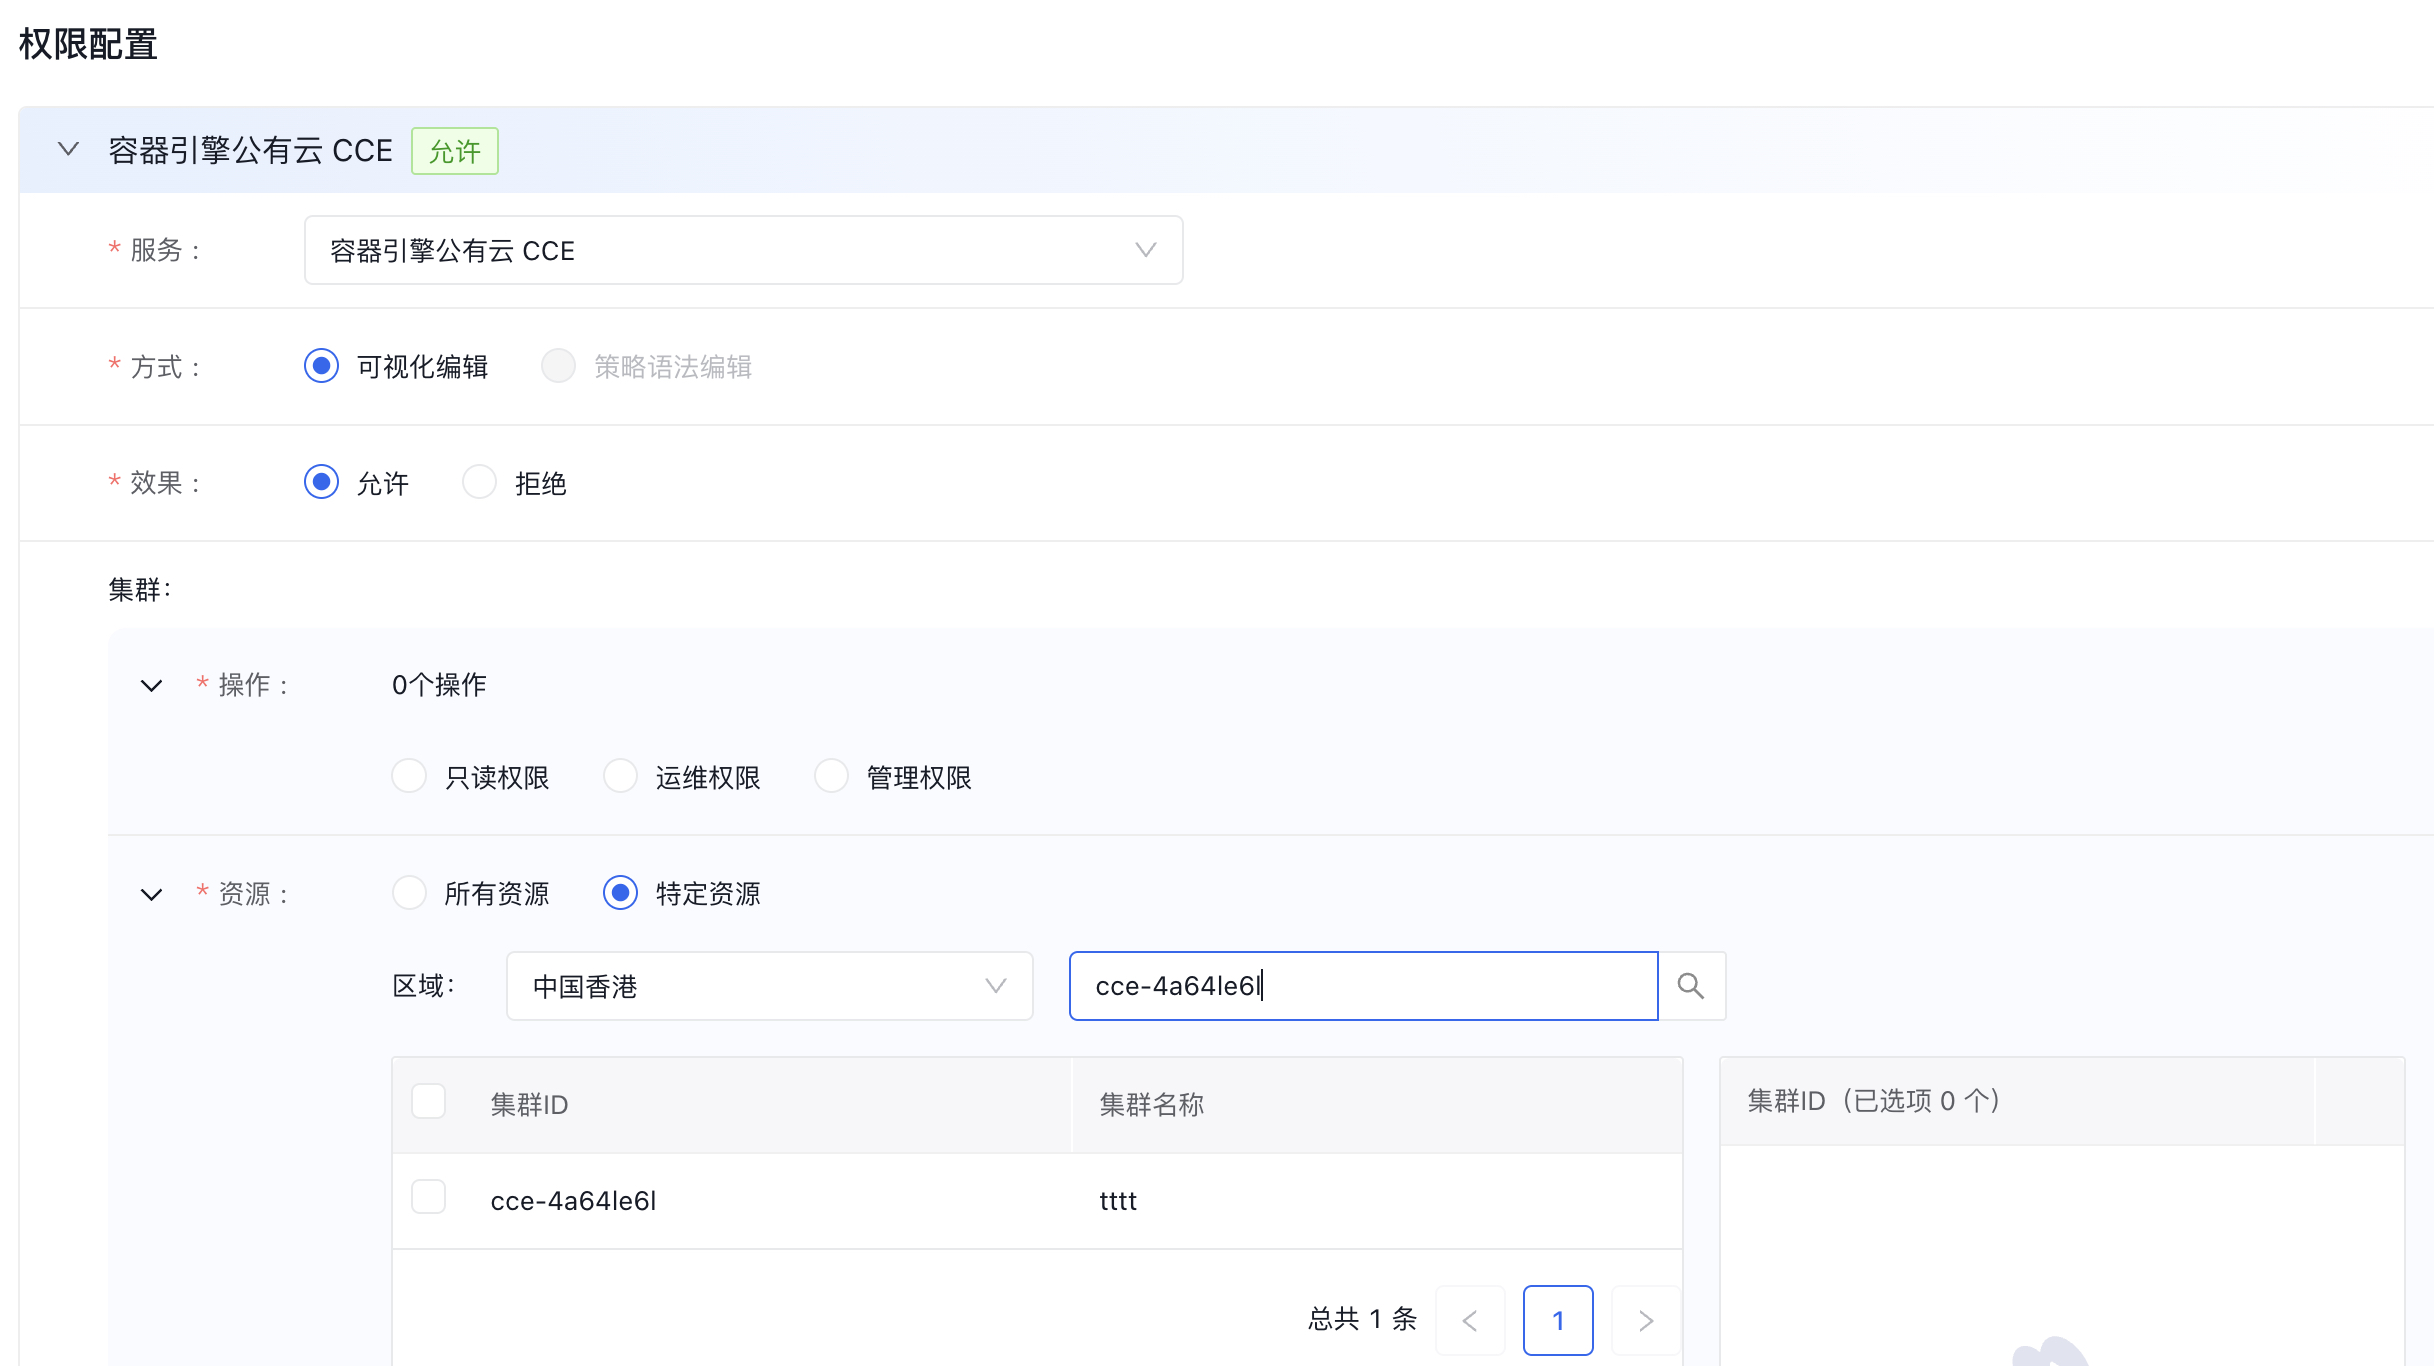The width and height of the screenshot is (2434, 1366).
Task: Click the cce-4a64le6l cluster ID cell
Action: [573, 1201]
